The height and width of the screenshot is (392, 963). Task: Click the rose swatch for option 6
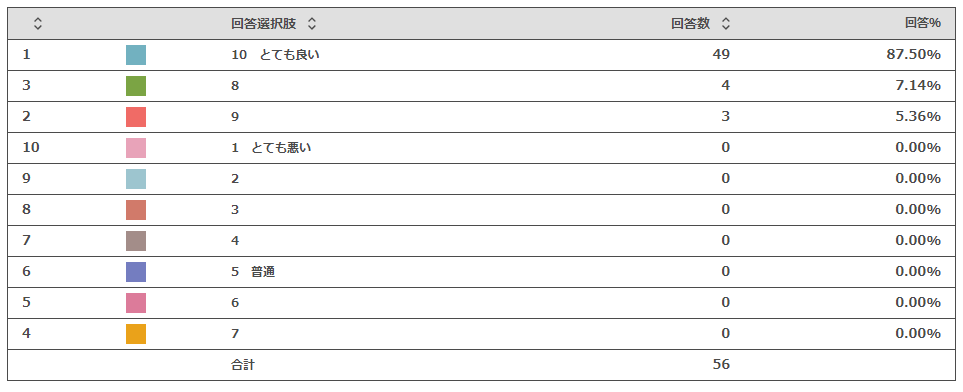coord(136,303)
